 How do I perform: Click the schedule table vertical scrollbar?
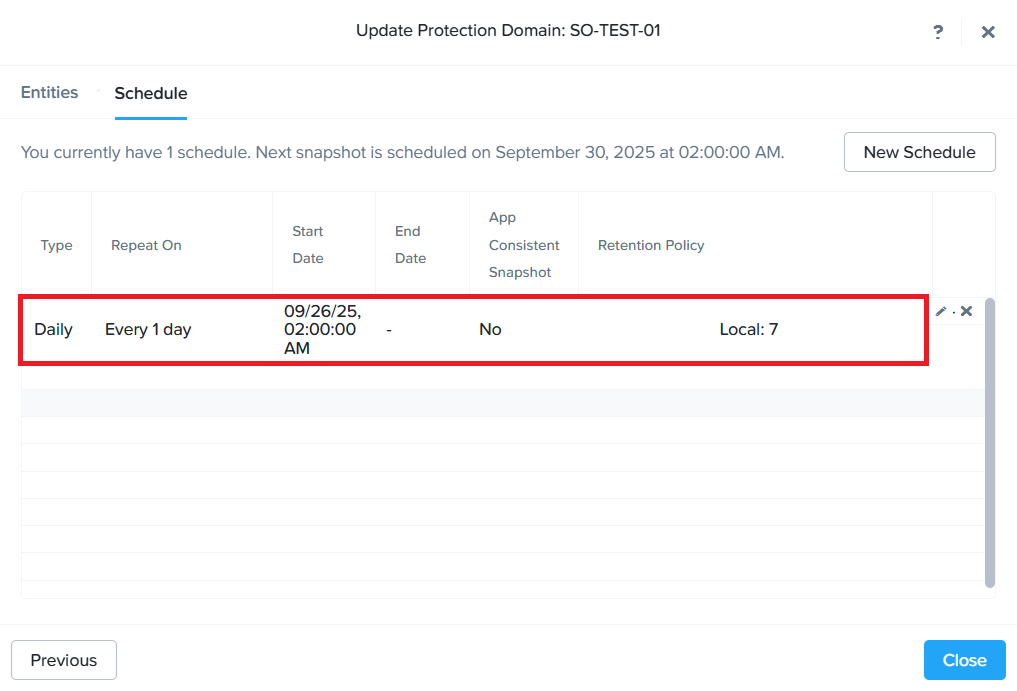click(x=990, y=441)
